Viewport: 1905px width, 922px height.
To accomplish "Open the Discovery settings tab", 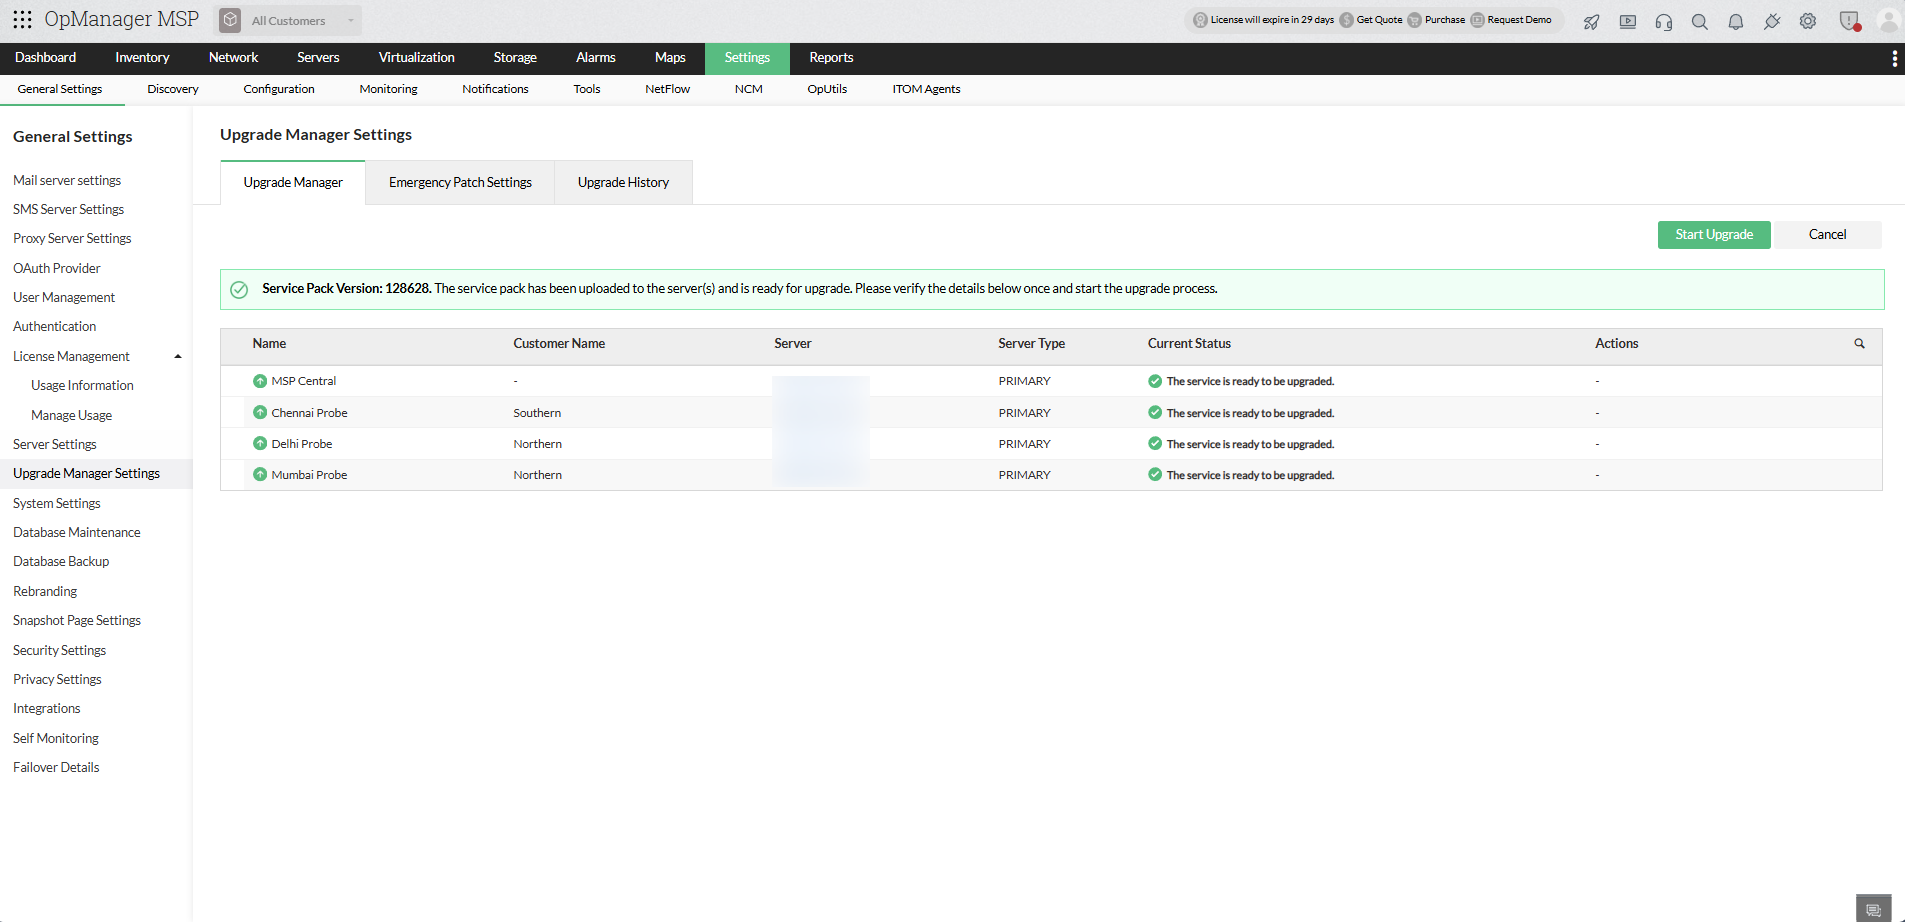I will pyautogui.click(x=173, y=89).
